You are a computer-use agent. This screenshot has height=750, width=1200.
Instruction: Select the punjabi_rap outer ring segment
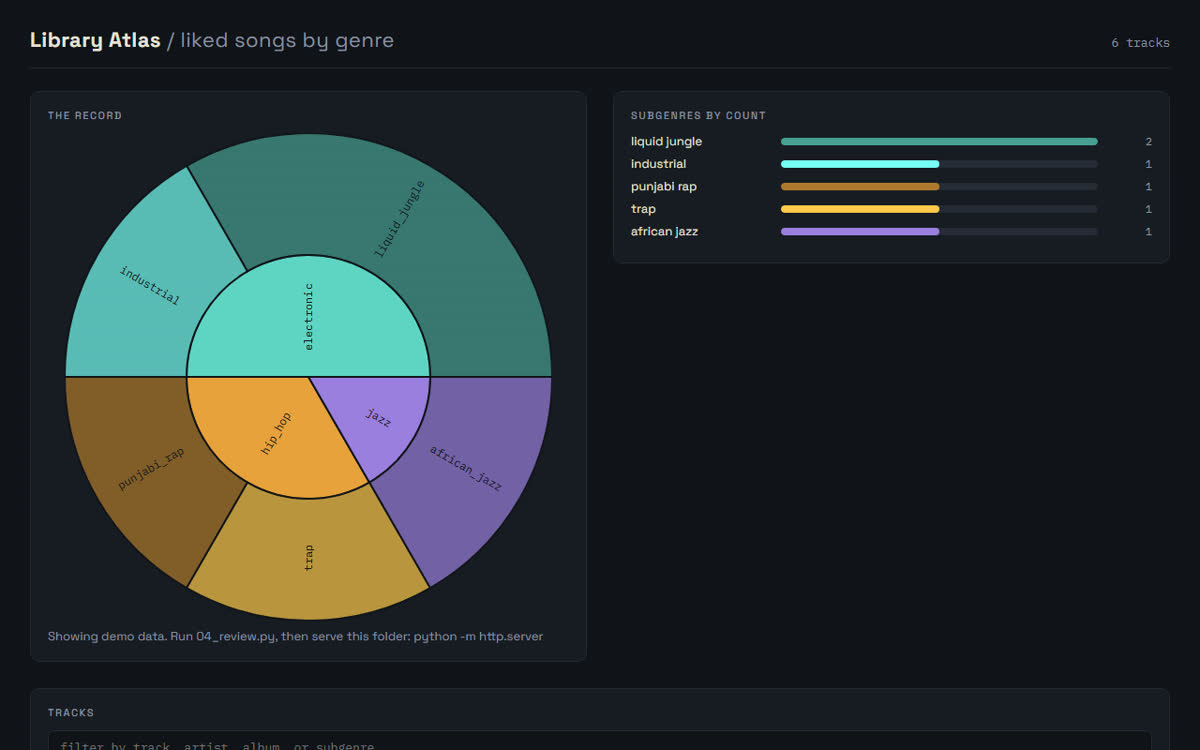coord(150,468)
